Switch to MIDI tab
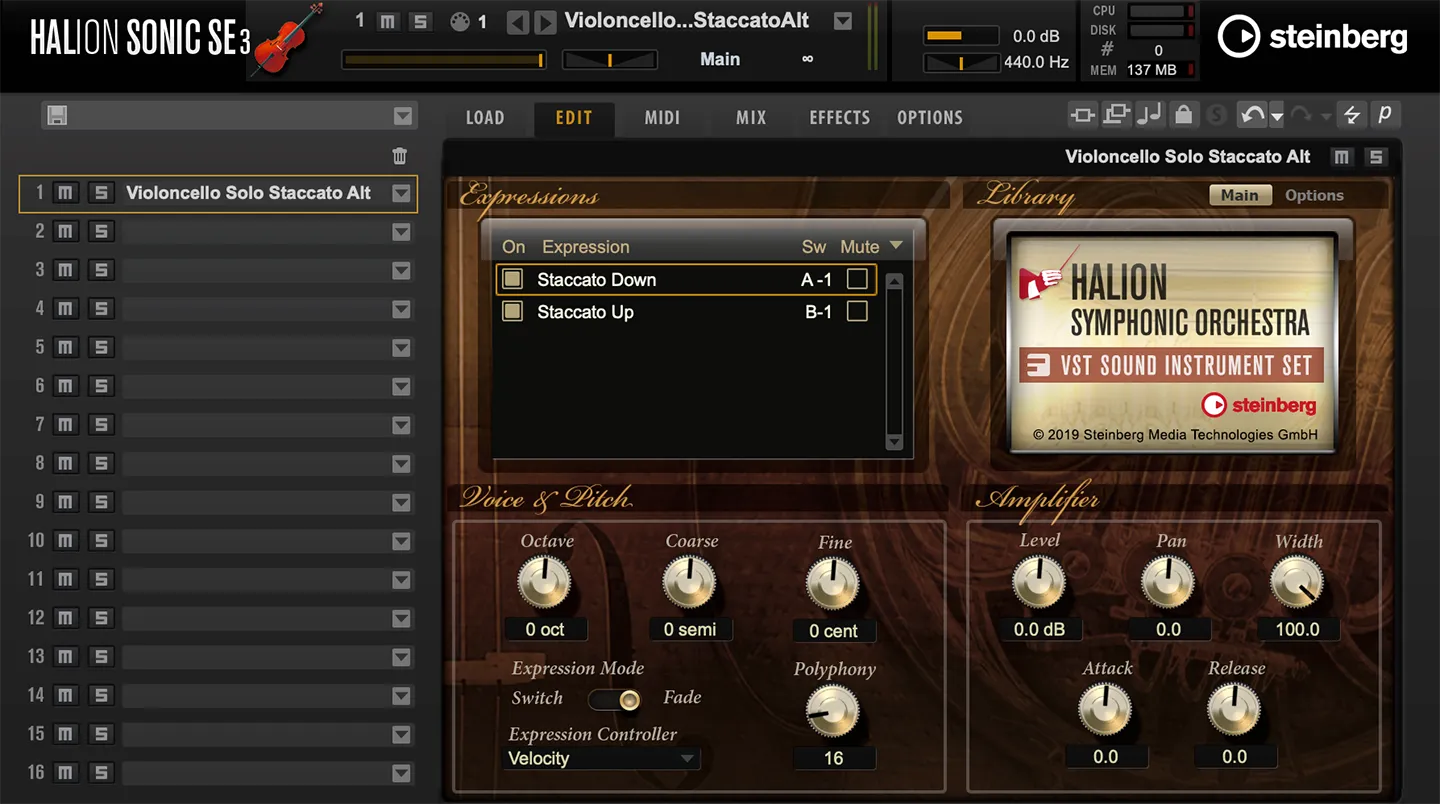1440x804 pixels. click(x=662, y=117)
